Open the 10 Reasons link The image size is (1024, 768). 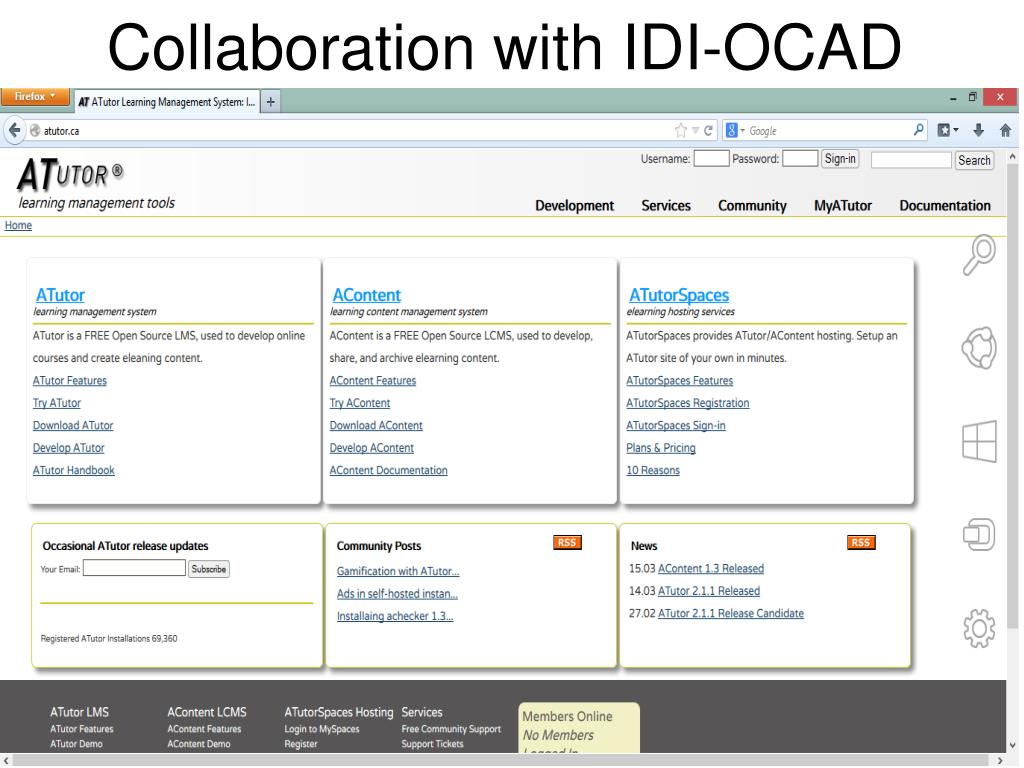[653, 470]
